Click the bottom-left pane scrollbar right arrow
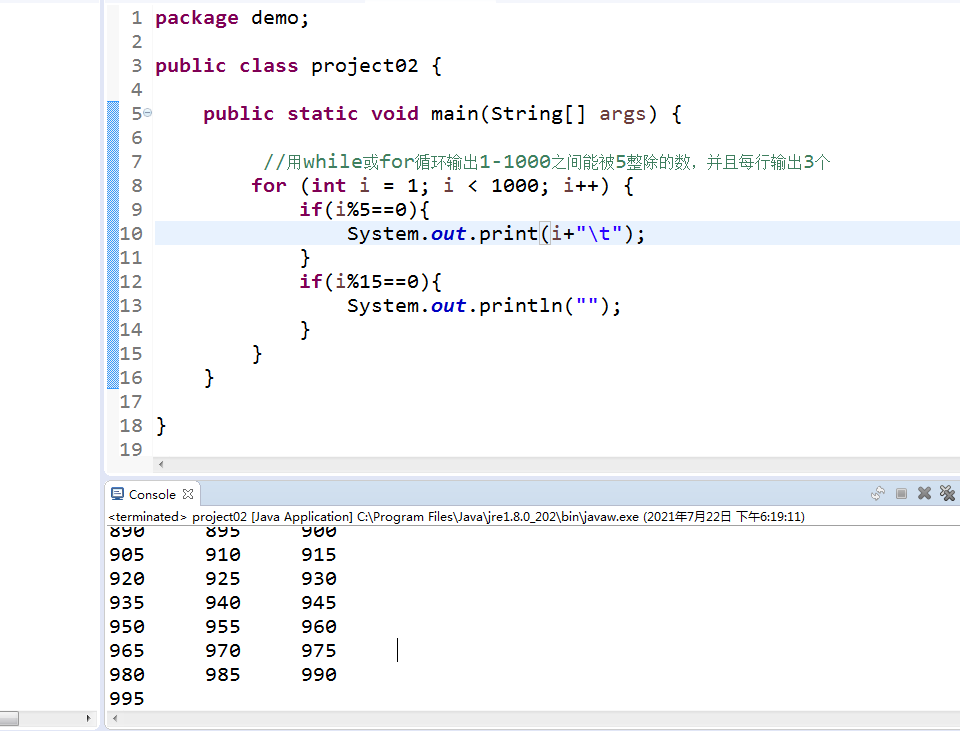Image resolution: width=960 pixels, height=731 pixels. (88, 717)
